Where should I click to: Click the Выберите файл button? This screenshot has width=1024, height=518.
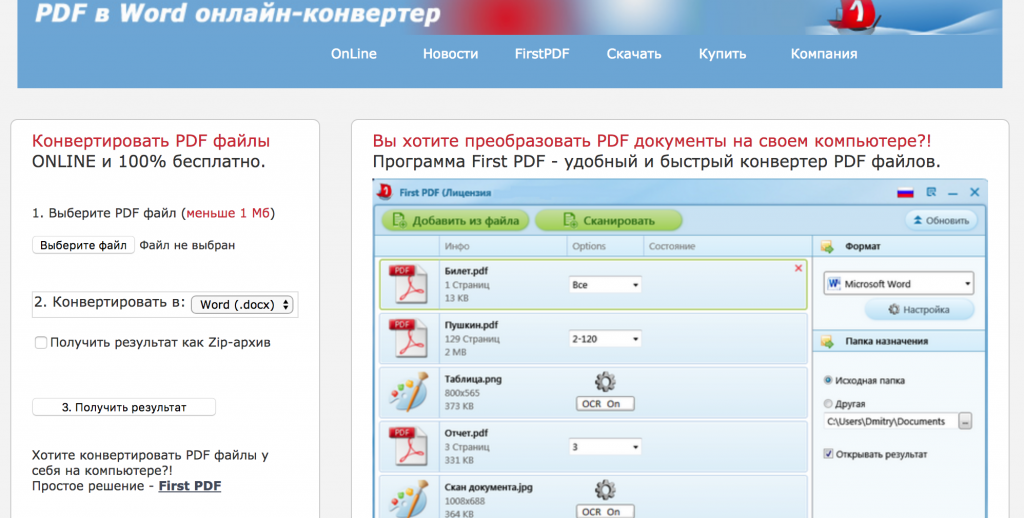click(x=84, y=245)
